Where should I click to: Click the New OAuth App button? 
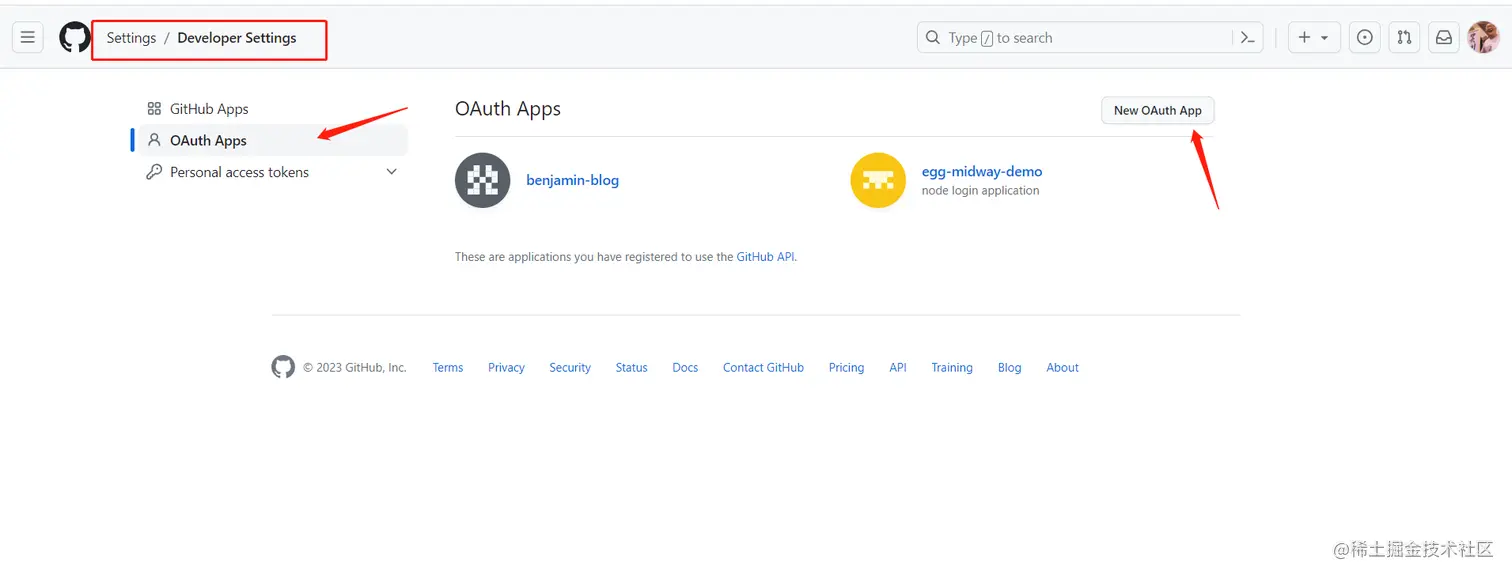1158,110
